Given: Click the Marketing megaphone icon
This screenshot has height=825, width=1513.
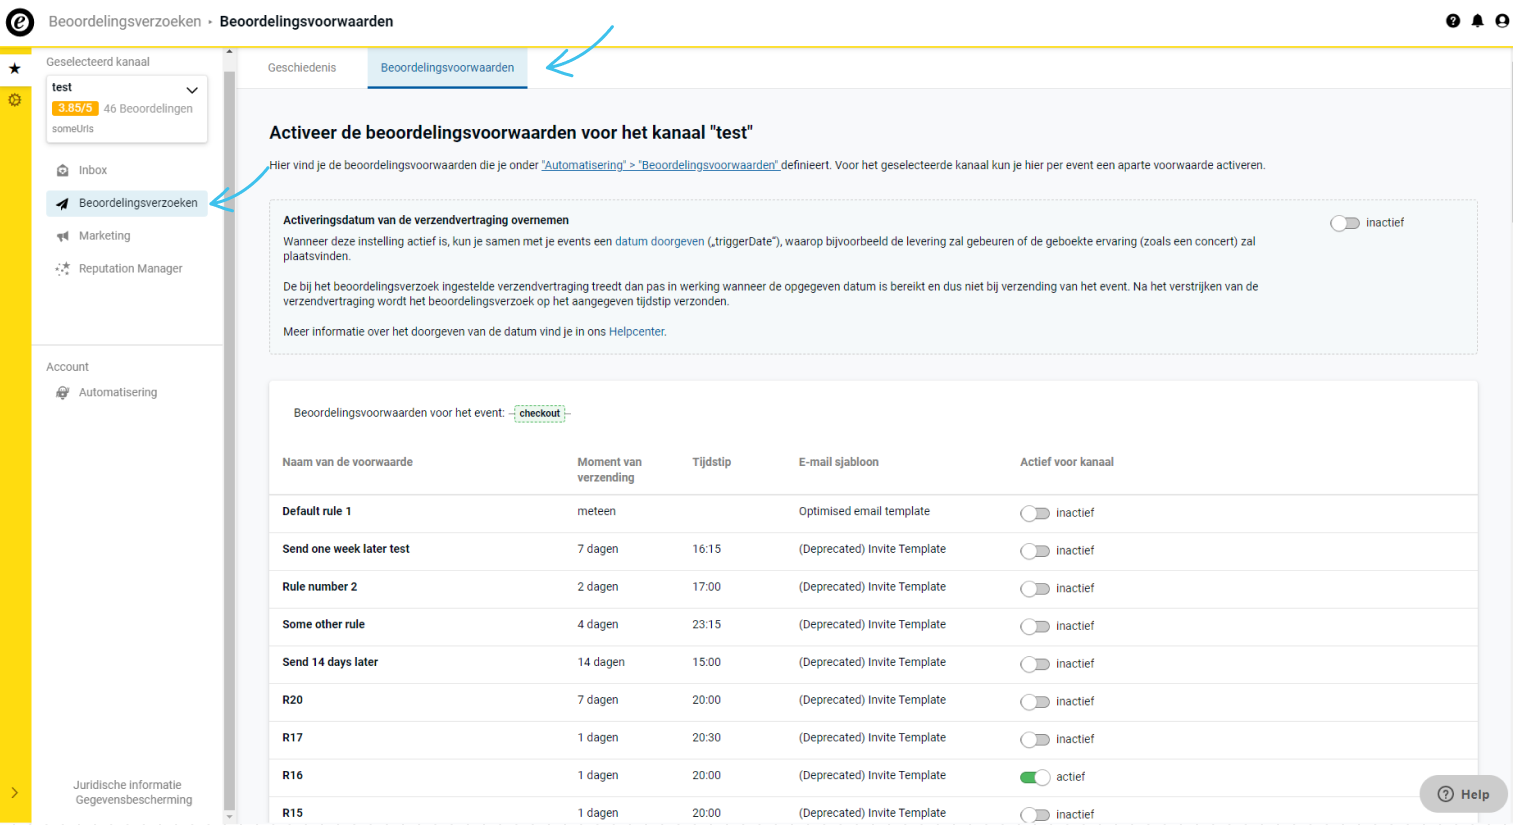Looking at the screenshot, I should 63,237.
